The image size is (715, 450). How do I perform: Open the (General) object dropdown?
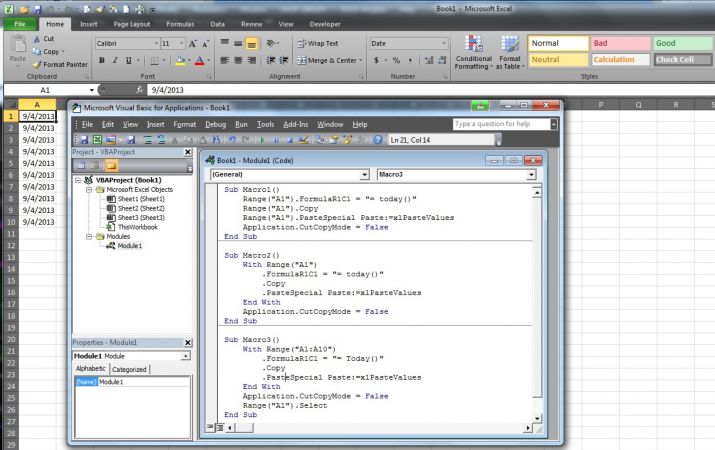click(364, 175)
